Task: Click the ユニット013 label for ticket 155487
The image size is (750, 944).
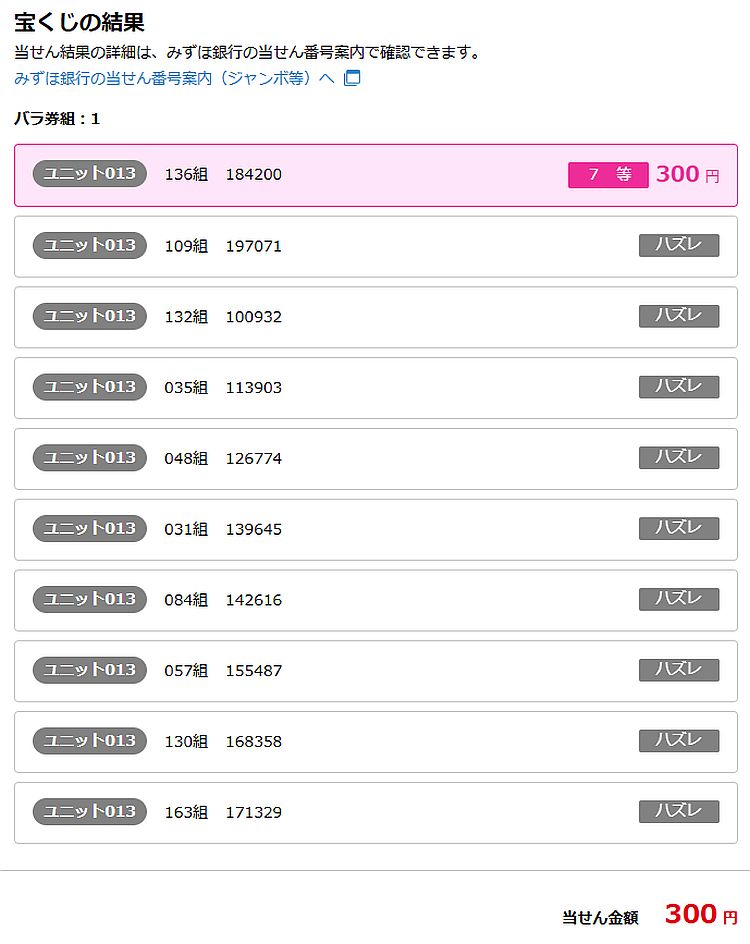Action: pos(90,670)
